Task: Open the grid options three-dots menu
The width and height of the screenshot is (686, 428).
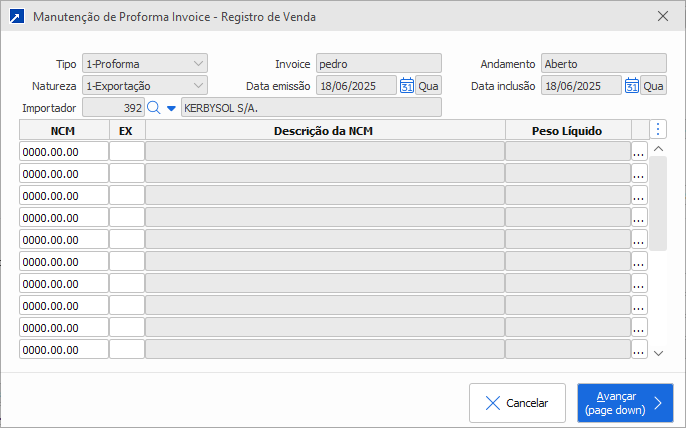Action: coord(657,129)
